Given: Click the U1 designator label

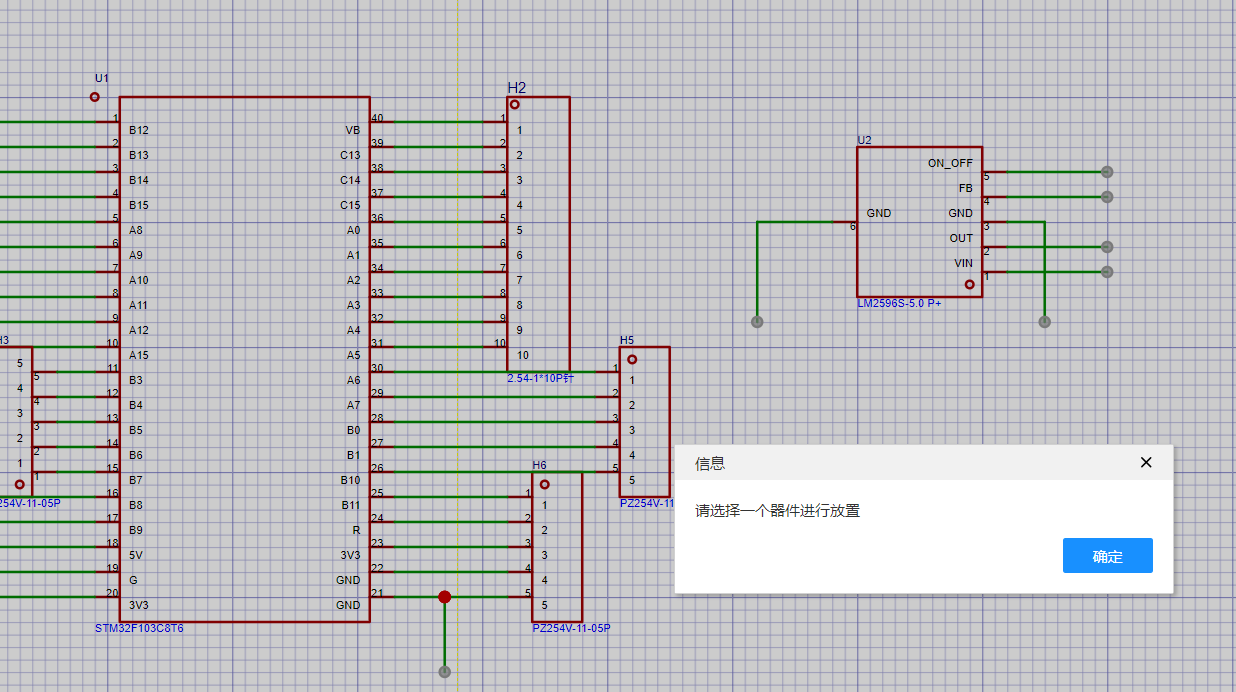Looking at the screenshot, I should tap(101, 78).
